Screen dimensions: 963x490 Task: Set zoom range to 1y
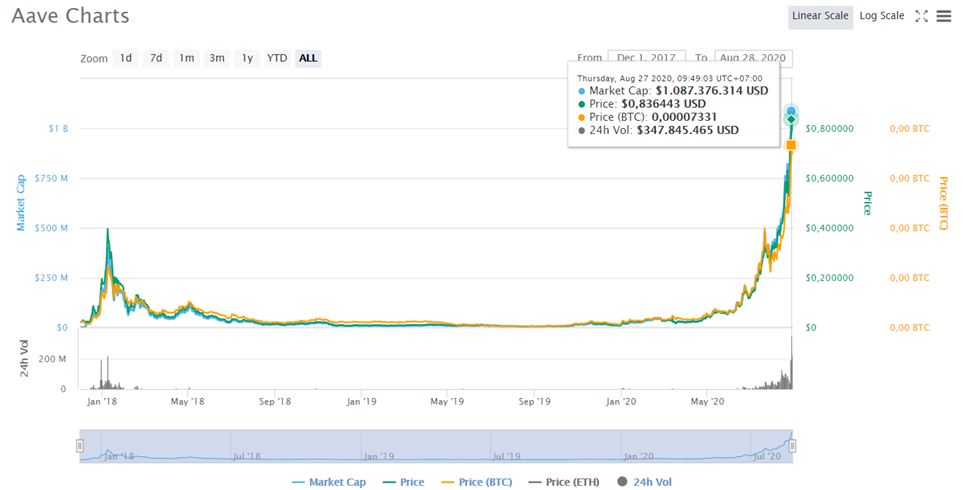tap(247, 58)
